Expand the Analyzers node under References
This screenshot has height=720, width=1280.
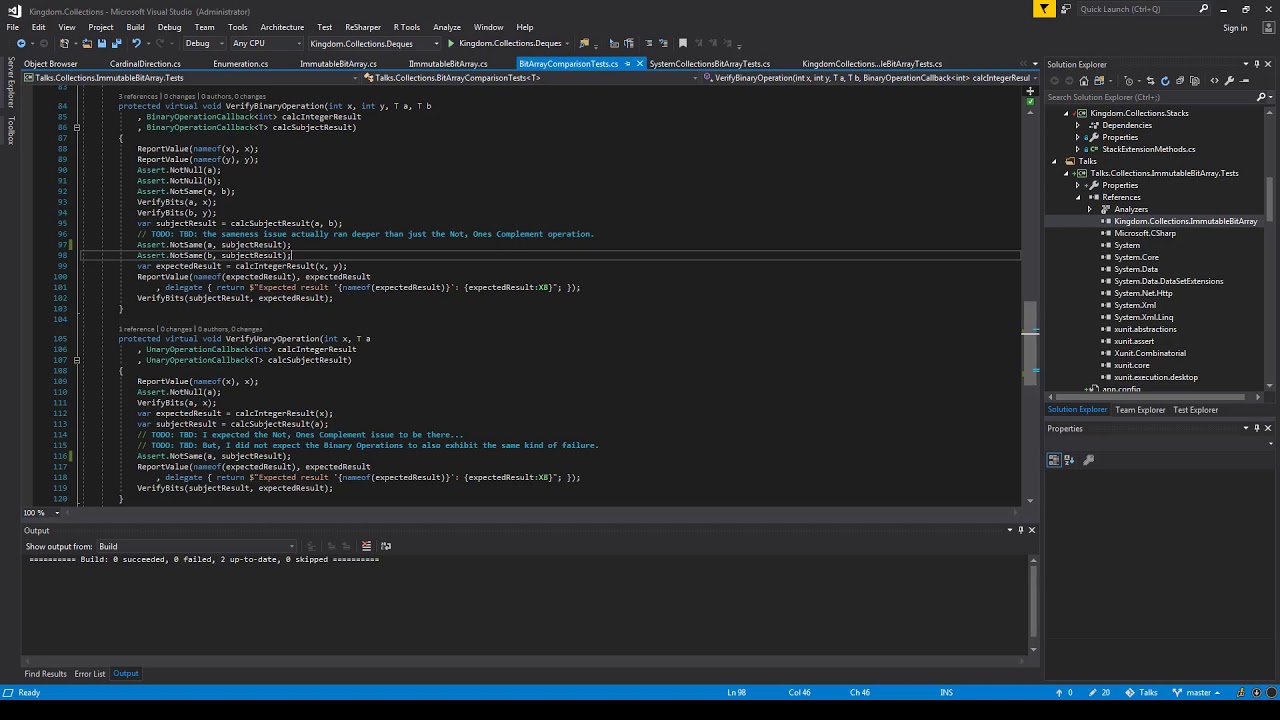(1090, 209)
